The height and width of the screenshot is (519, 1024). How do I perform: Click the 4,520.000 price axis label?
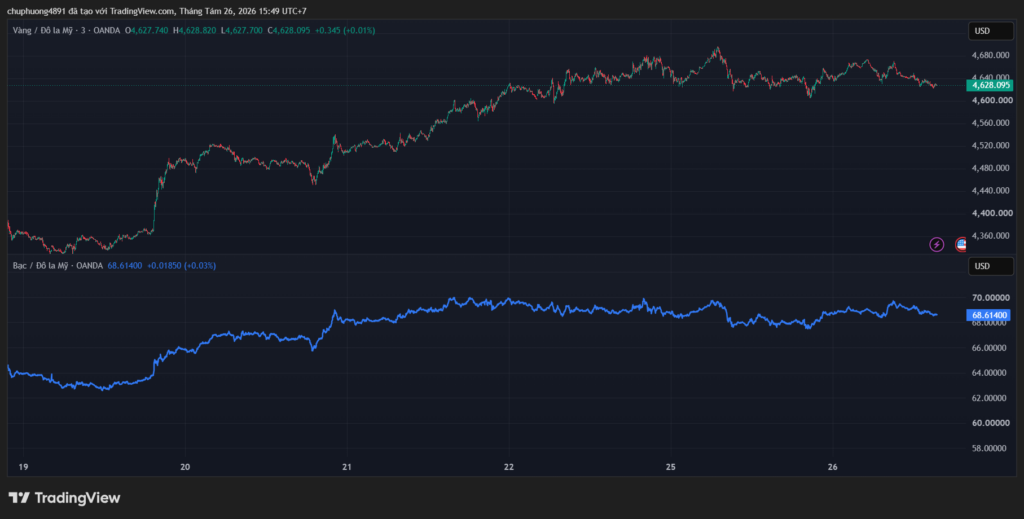[991, 145]
